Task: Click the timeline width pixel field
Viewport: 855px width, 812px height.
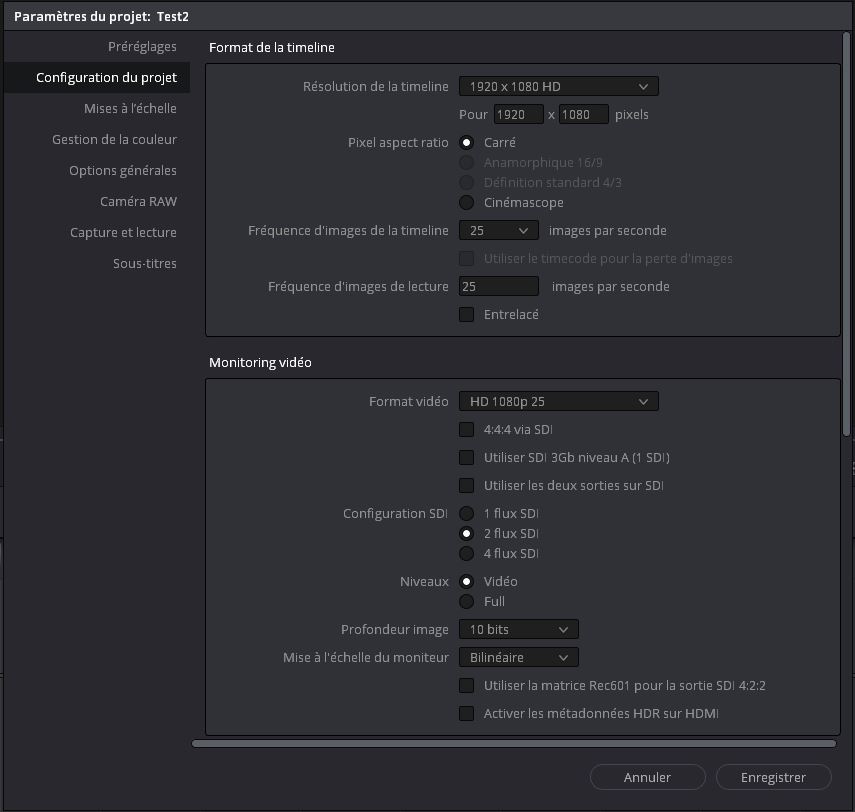Action: coord(518,115)
